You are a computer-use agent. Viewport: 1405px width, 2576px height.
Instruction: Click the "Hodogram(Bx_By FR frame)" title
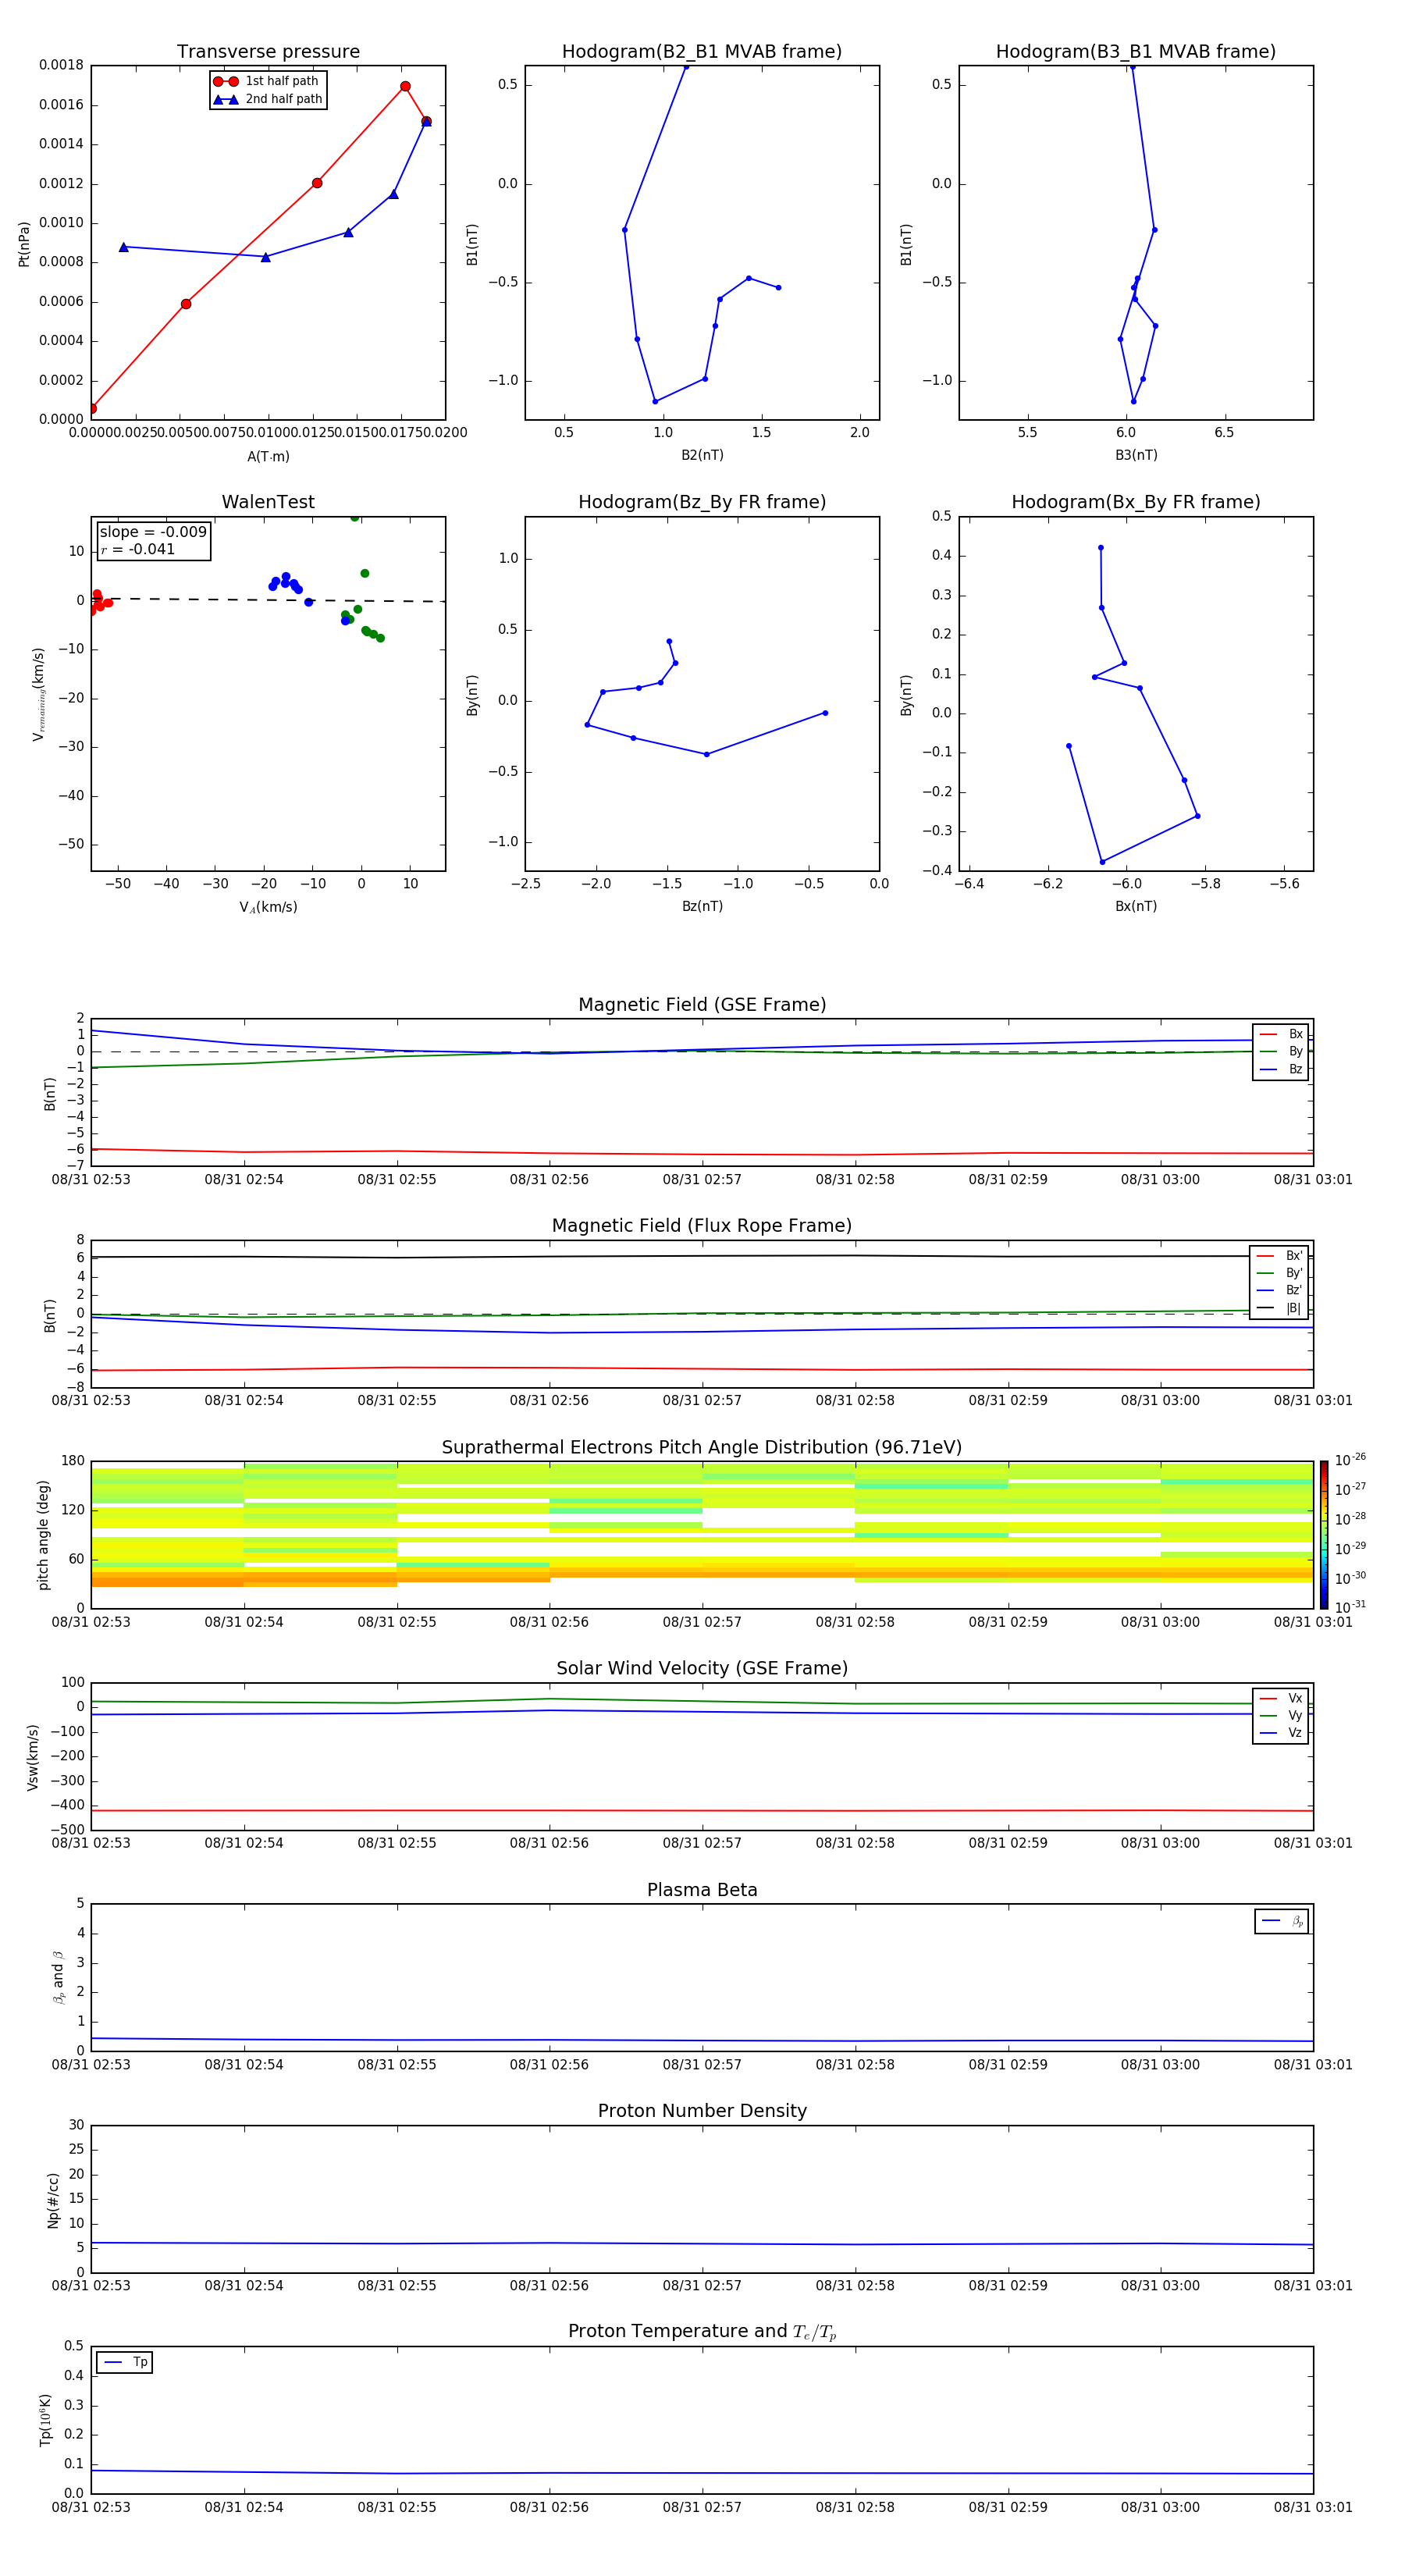[x=1136, y=502]
